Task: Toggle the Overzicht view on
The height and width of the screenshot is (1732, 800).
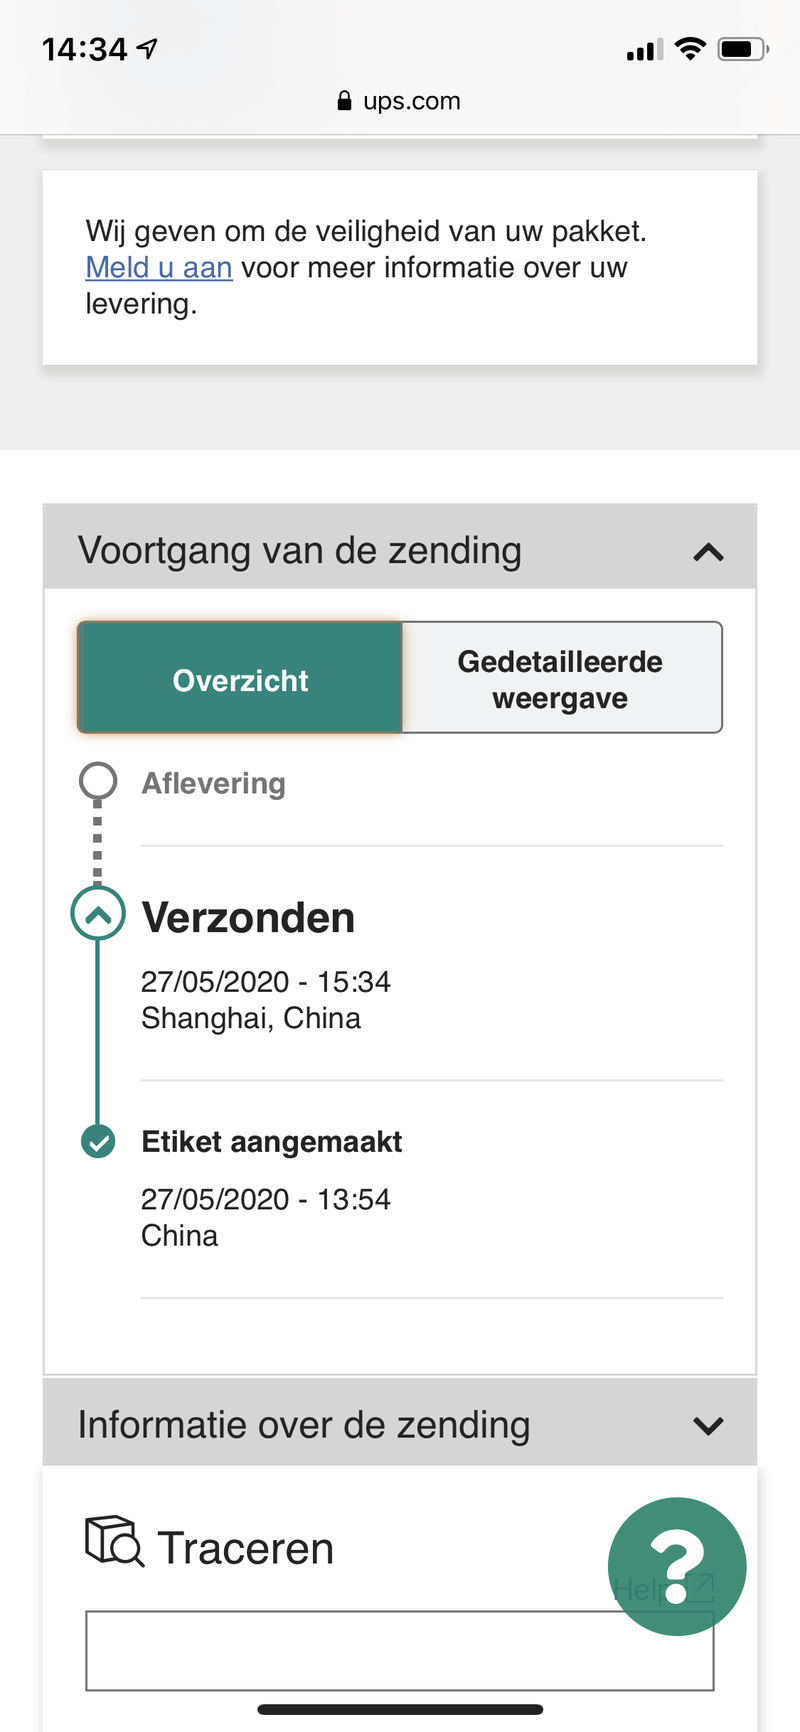Action: (240, 678)
